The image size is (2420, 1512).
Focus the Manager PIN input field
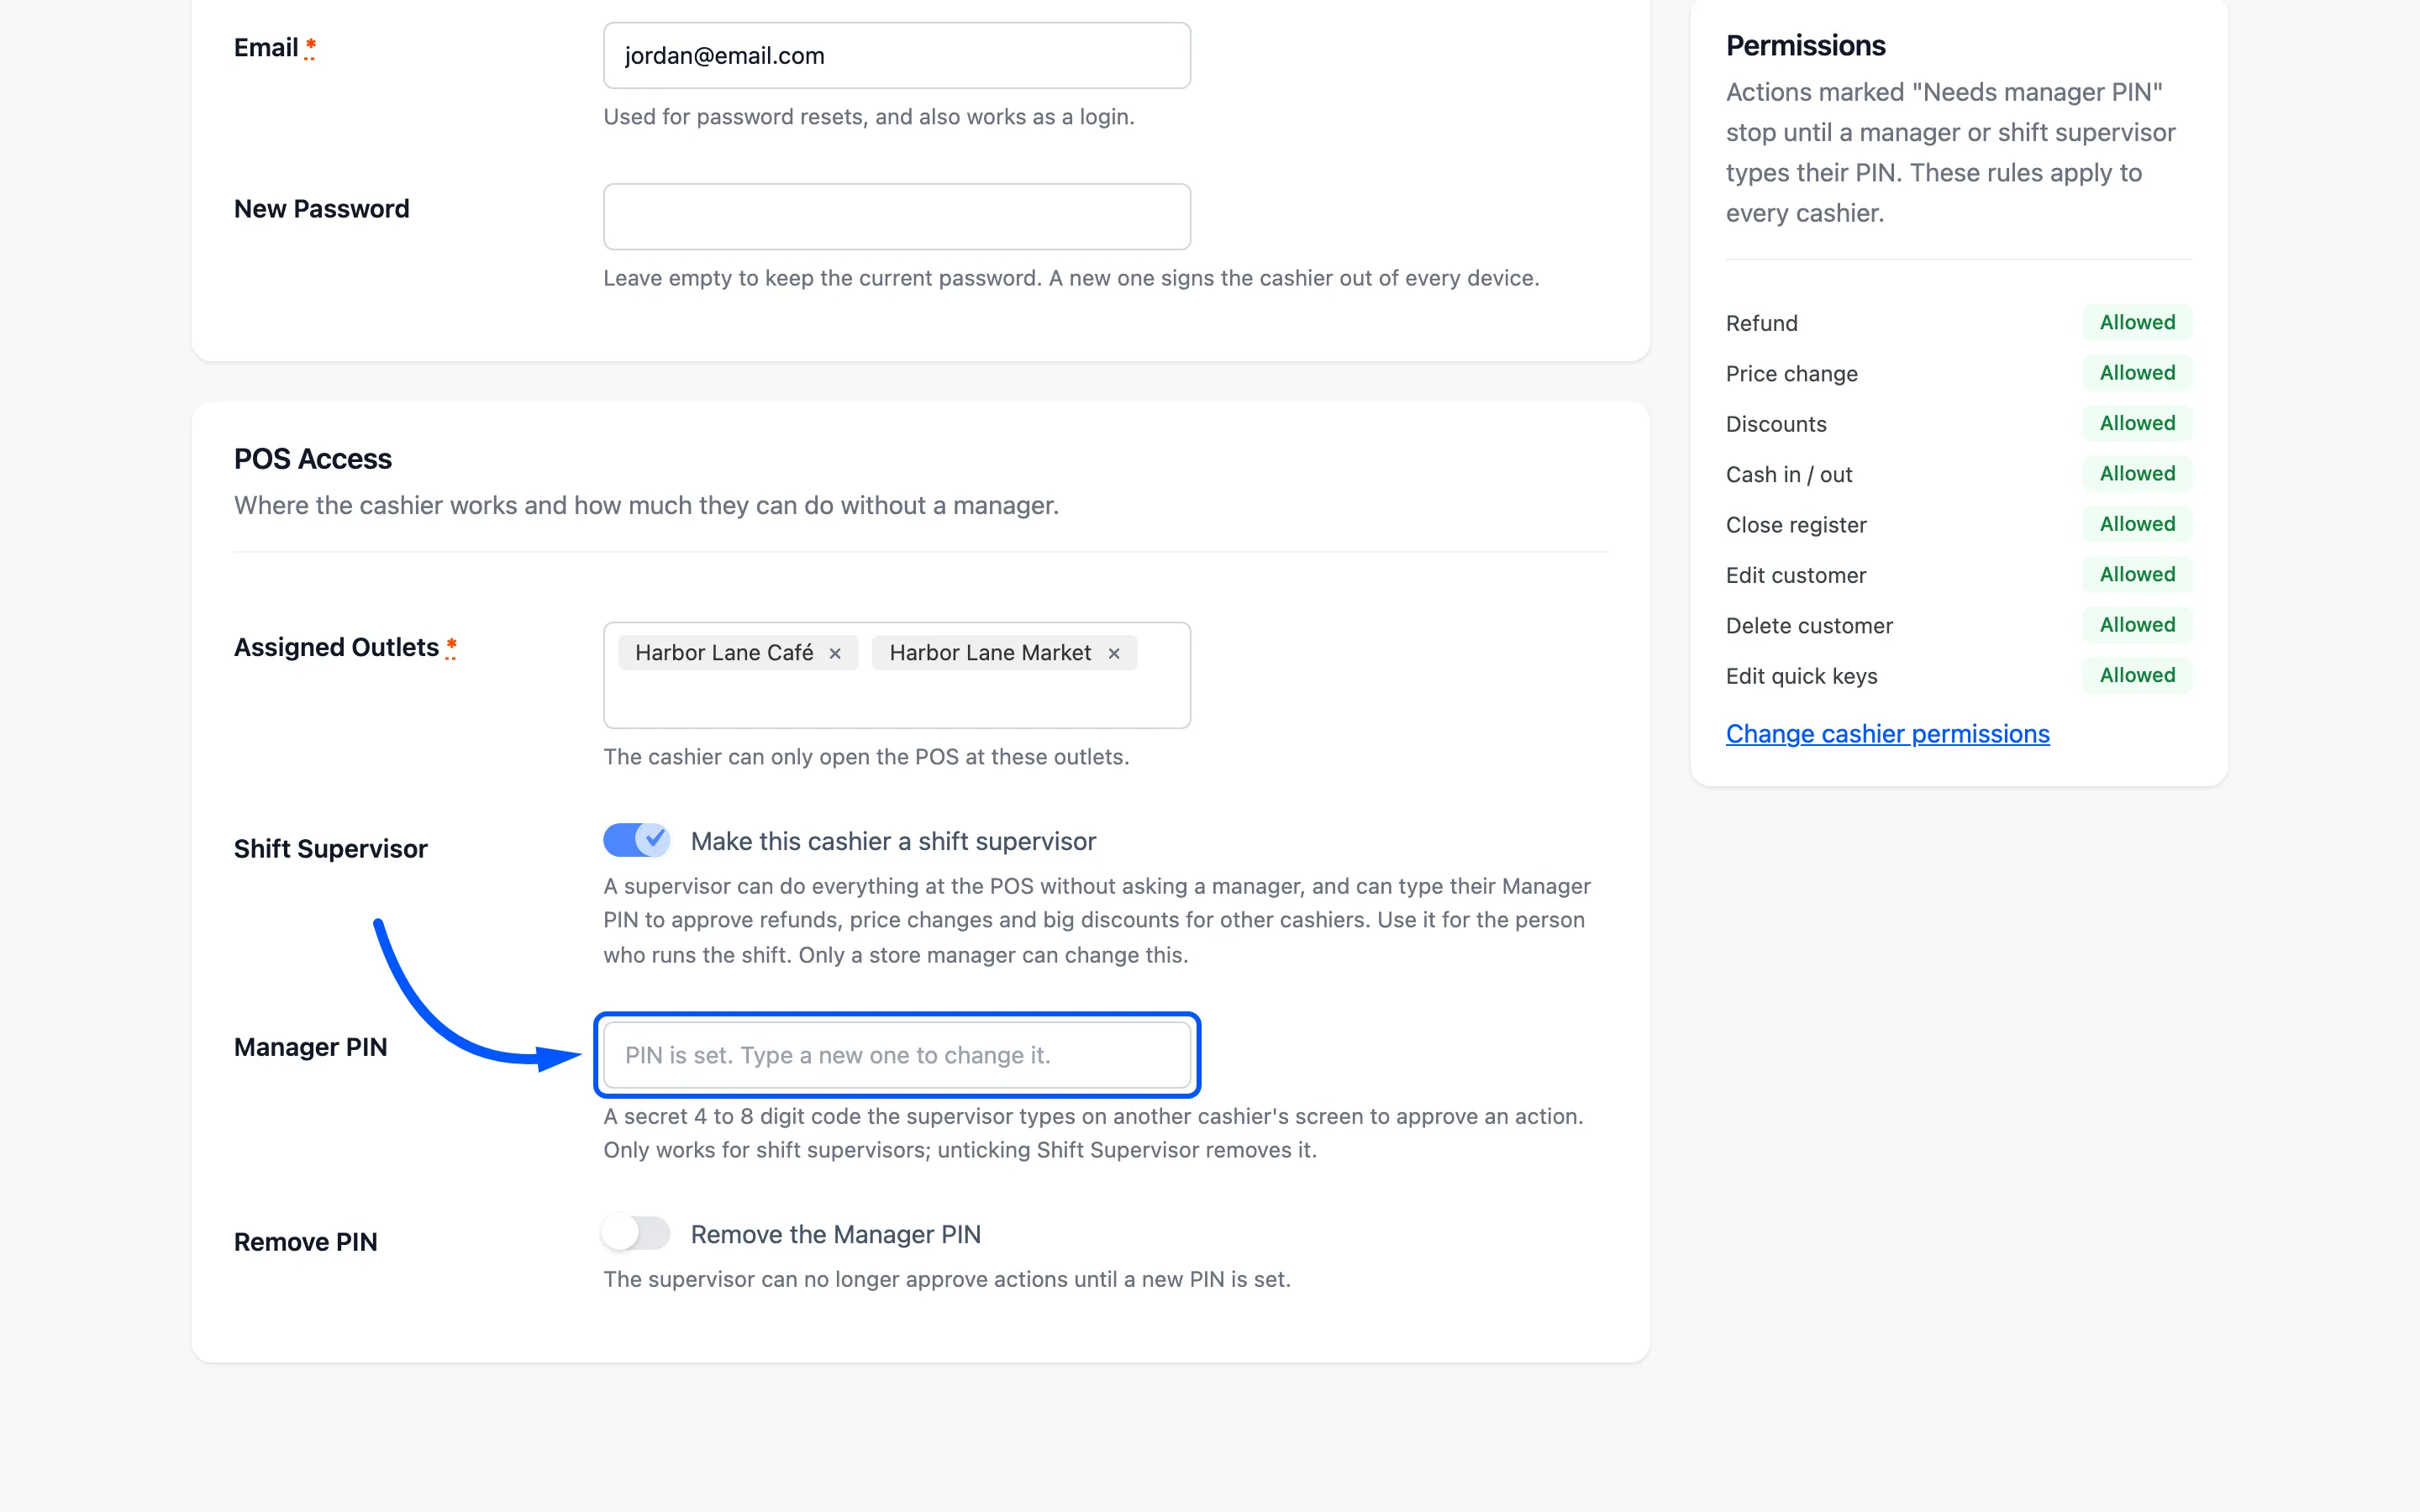pyautogui.click(x=897, y=1055)
